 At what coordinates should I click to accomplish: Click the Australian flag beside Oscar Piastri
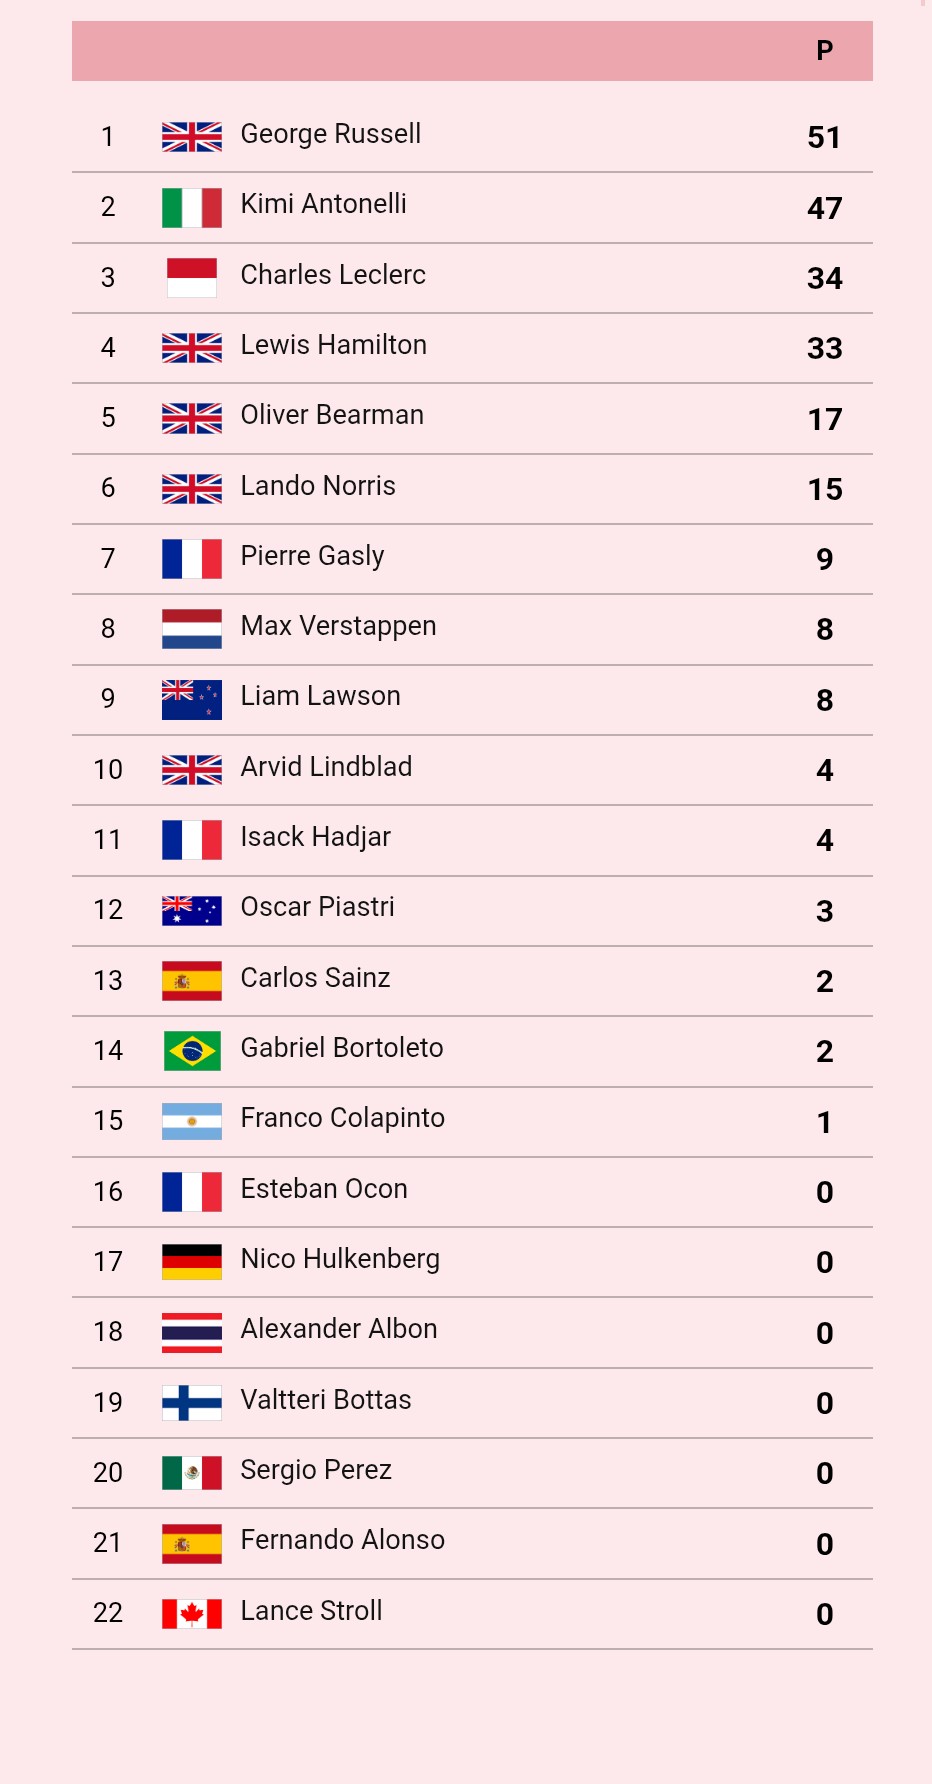192,911
